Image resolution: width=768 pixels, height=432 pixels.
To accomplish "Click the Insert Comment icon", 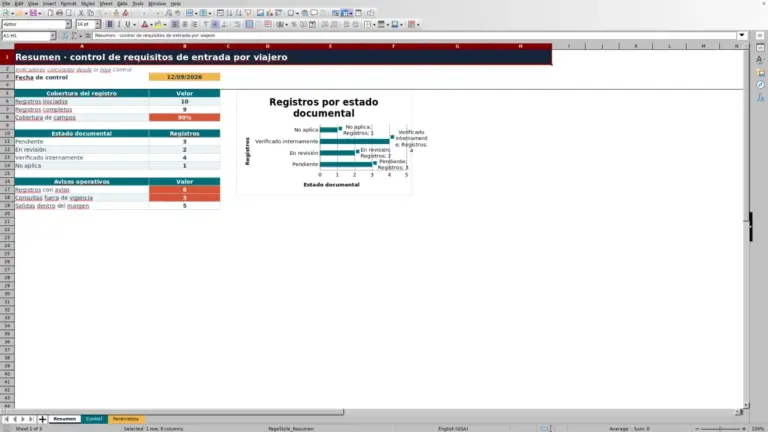I will tap(314, 13).
